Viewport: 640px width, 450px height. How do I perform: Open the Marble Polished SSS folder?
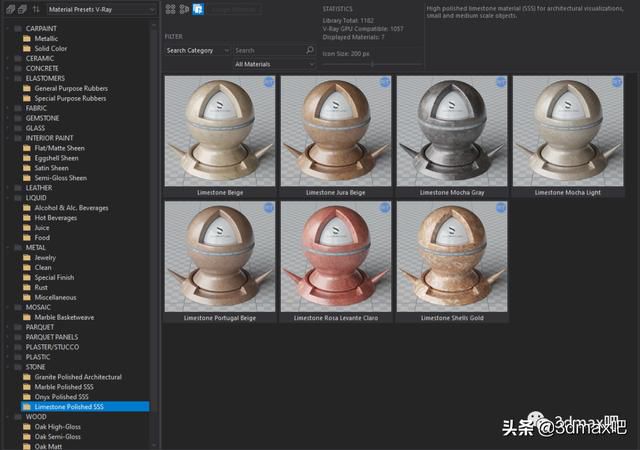tap(64, 387)
